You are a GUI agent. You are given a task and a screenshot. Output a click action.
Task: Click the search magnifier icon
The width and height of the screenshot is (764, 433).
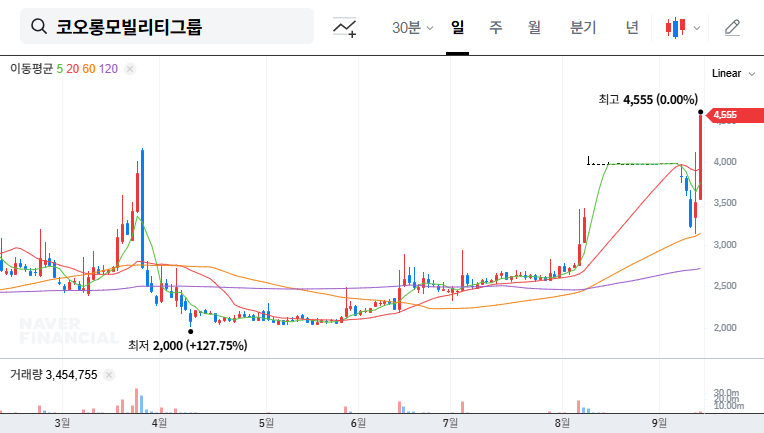(x=38, y=26)
